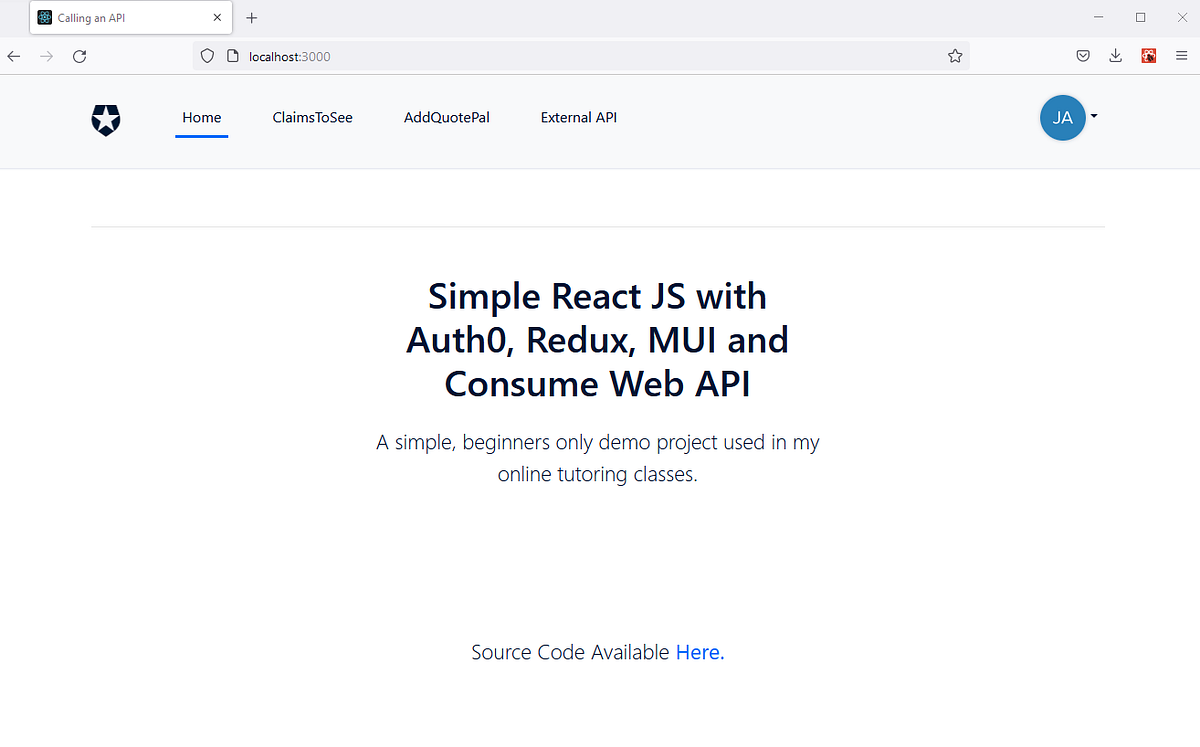This screenshot has height=747, width=1200.
Task: Select ClaimsToSee in the navigation
Action: click(313, 117)
